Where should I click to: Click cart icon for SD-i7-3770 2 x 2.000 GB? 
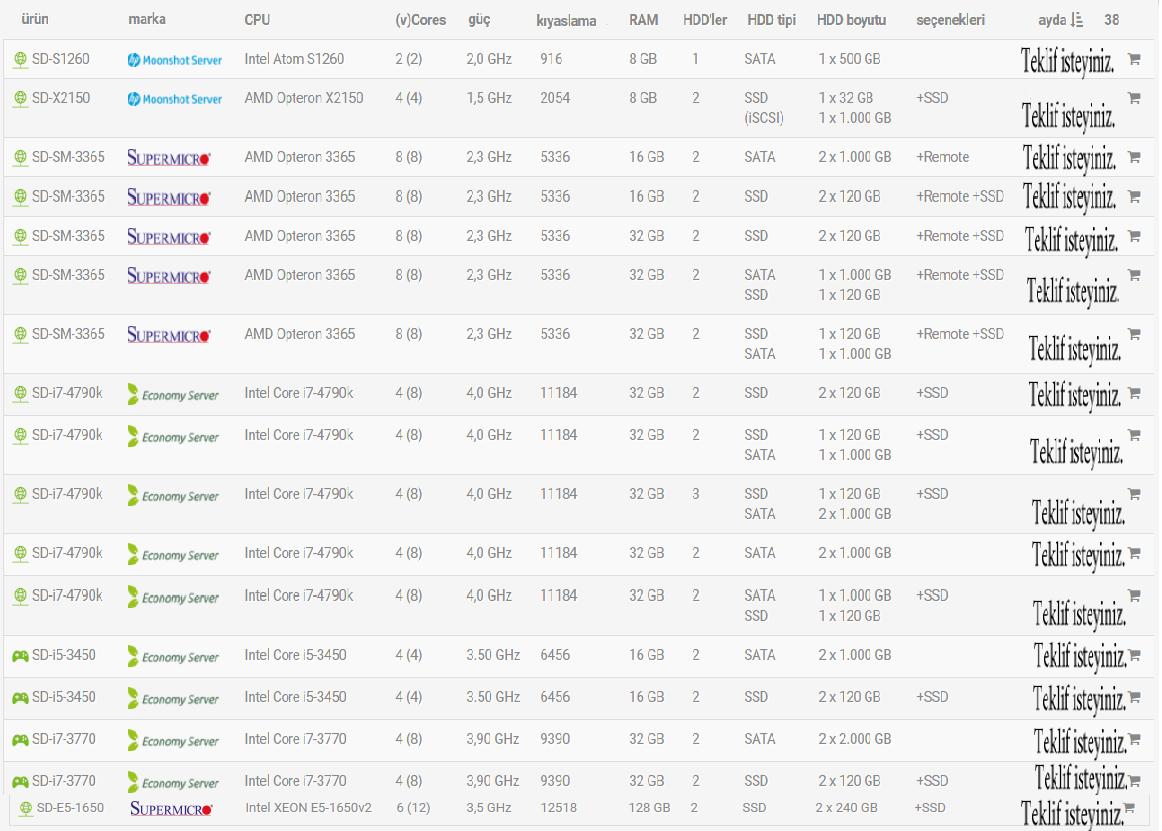[1134, 739]
